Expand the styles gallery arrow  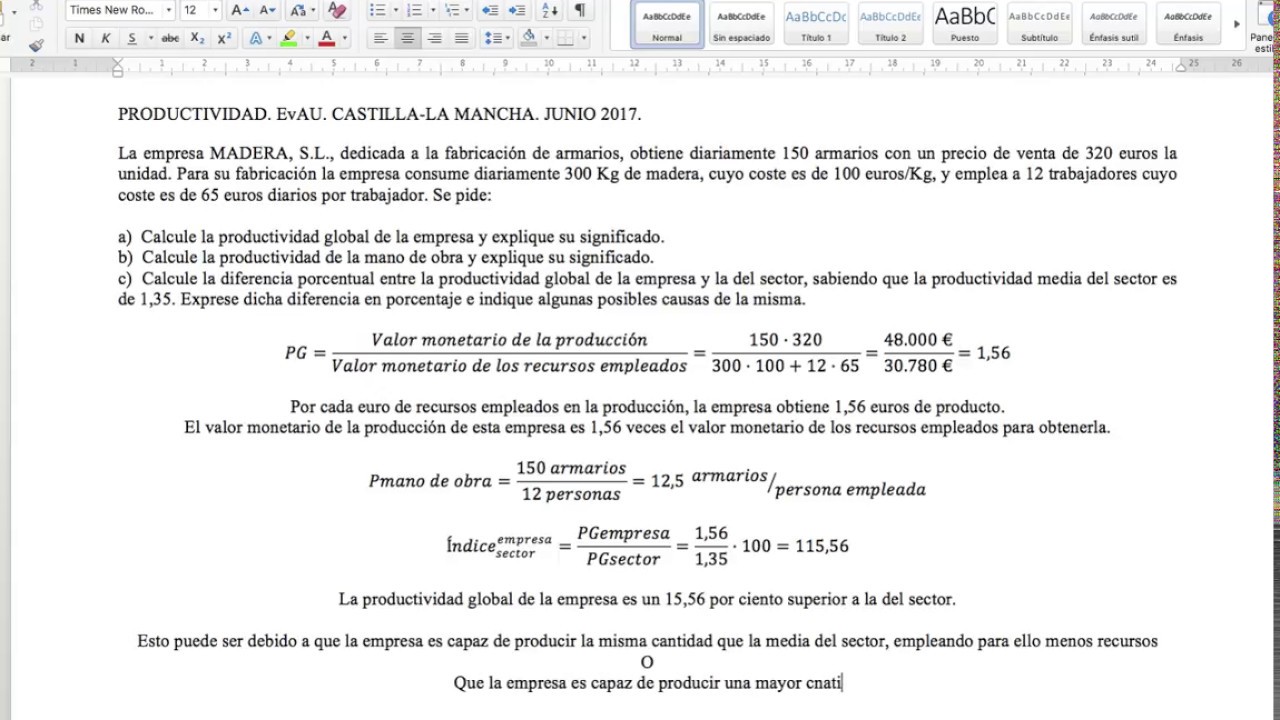point(1237,24)
